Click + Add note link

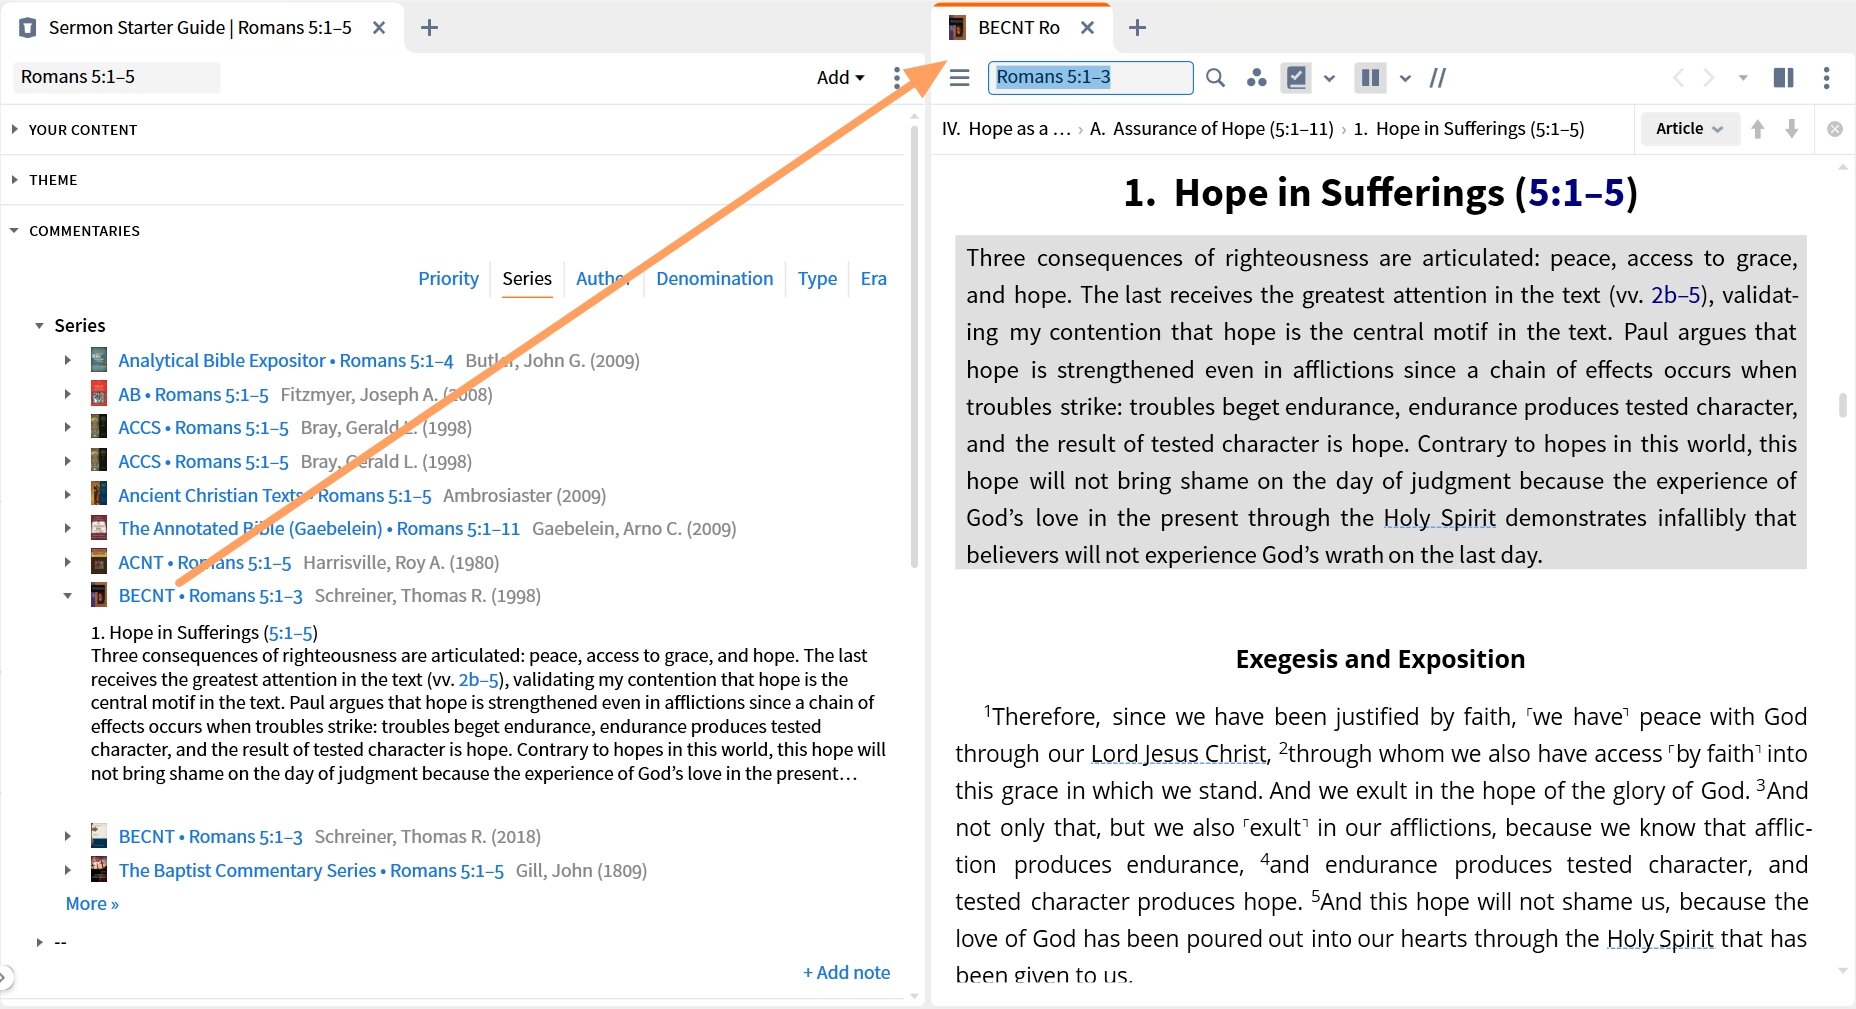tap(846, 973)
